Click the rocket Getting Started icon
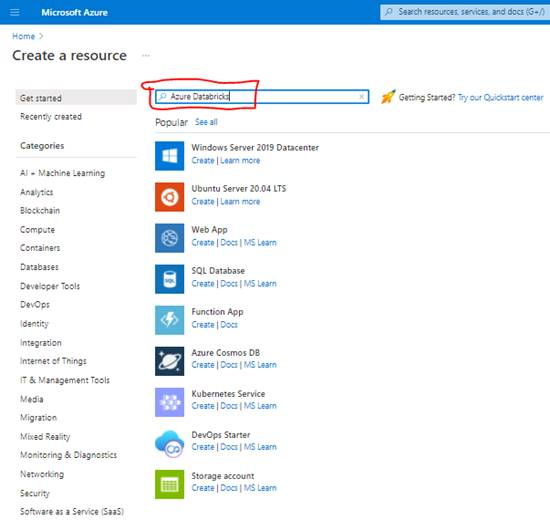 pos(388,97)
